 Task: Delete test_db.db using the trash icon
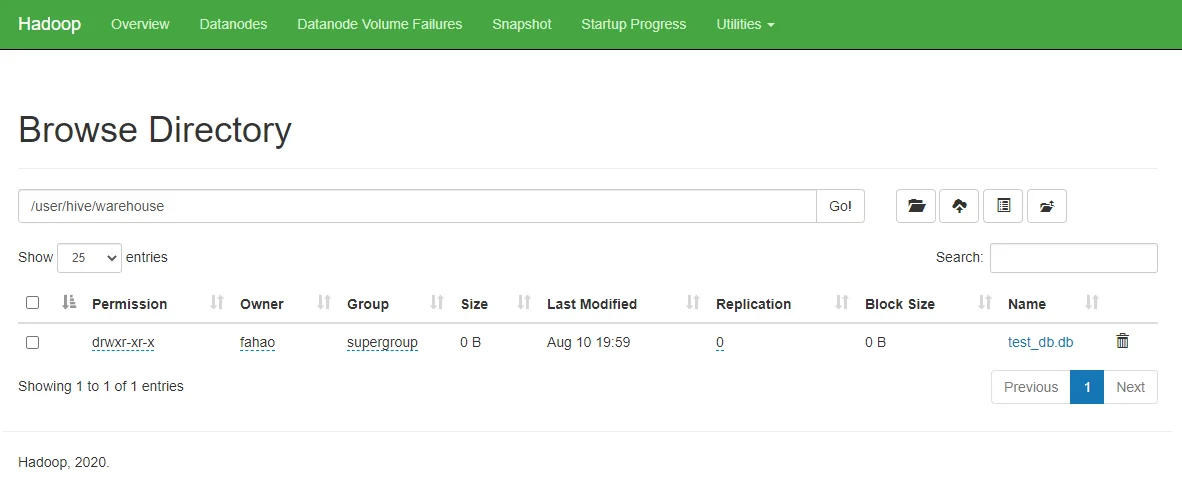tap(1122, 342)
